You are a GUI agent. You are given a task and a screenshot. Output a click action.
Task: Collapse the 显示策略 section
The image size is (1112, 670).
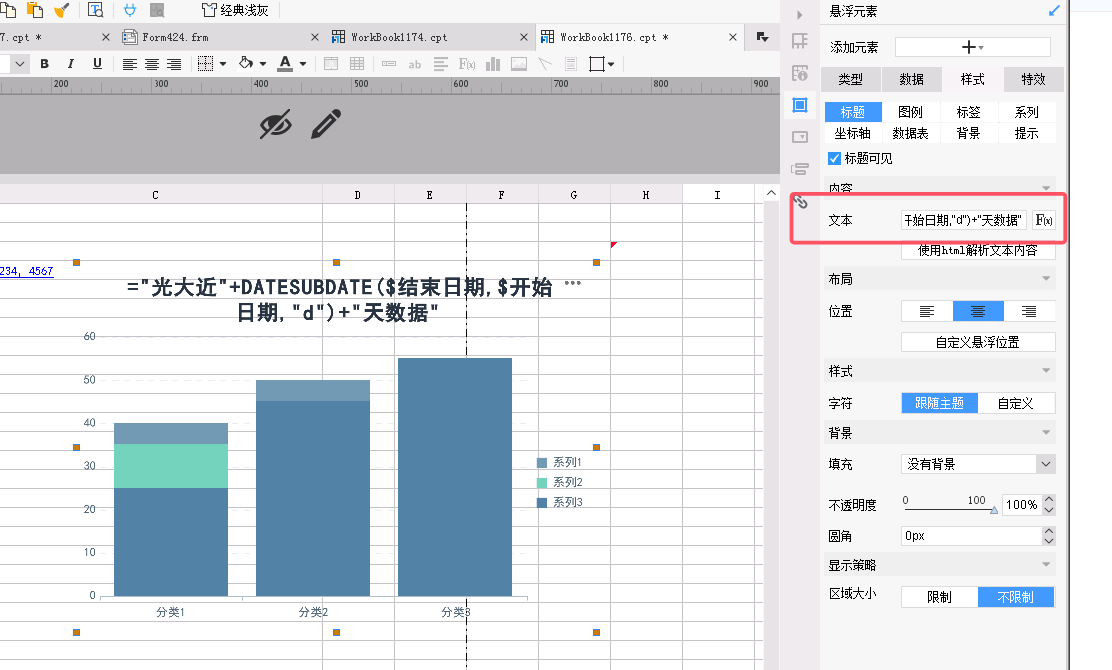[x=1046, y=565]
